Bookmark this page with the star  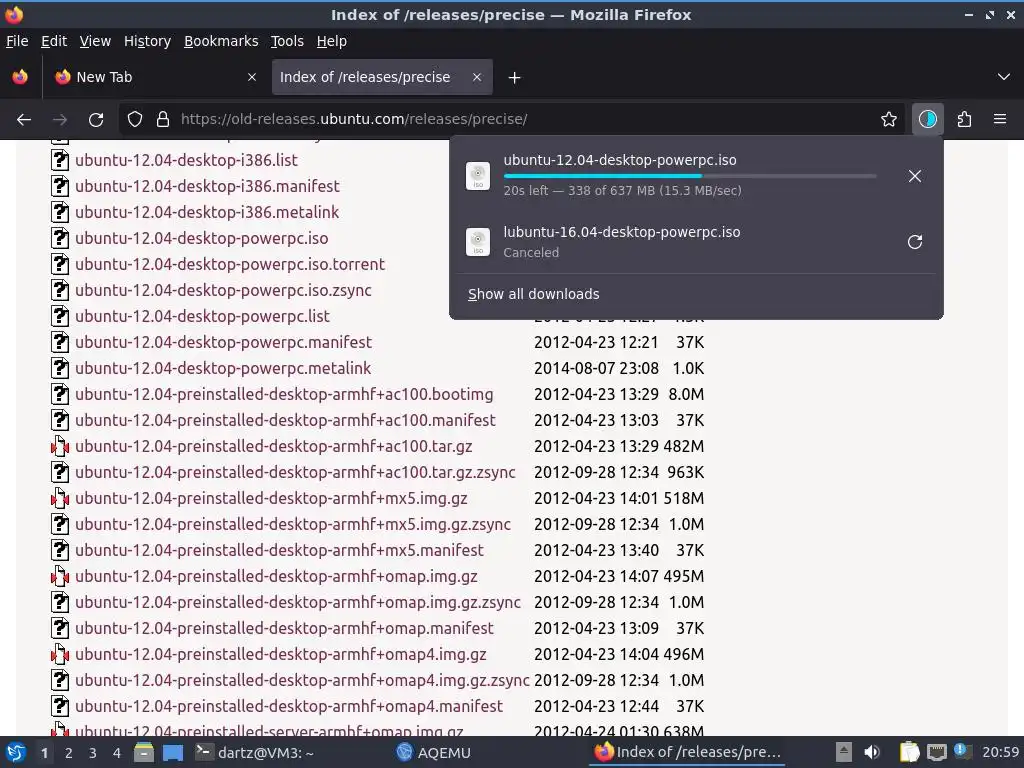click(888, 120)
